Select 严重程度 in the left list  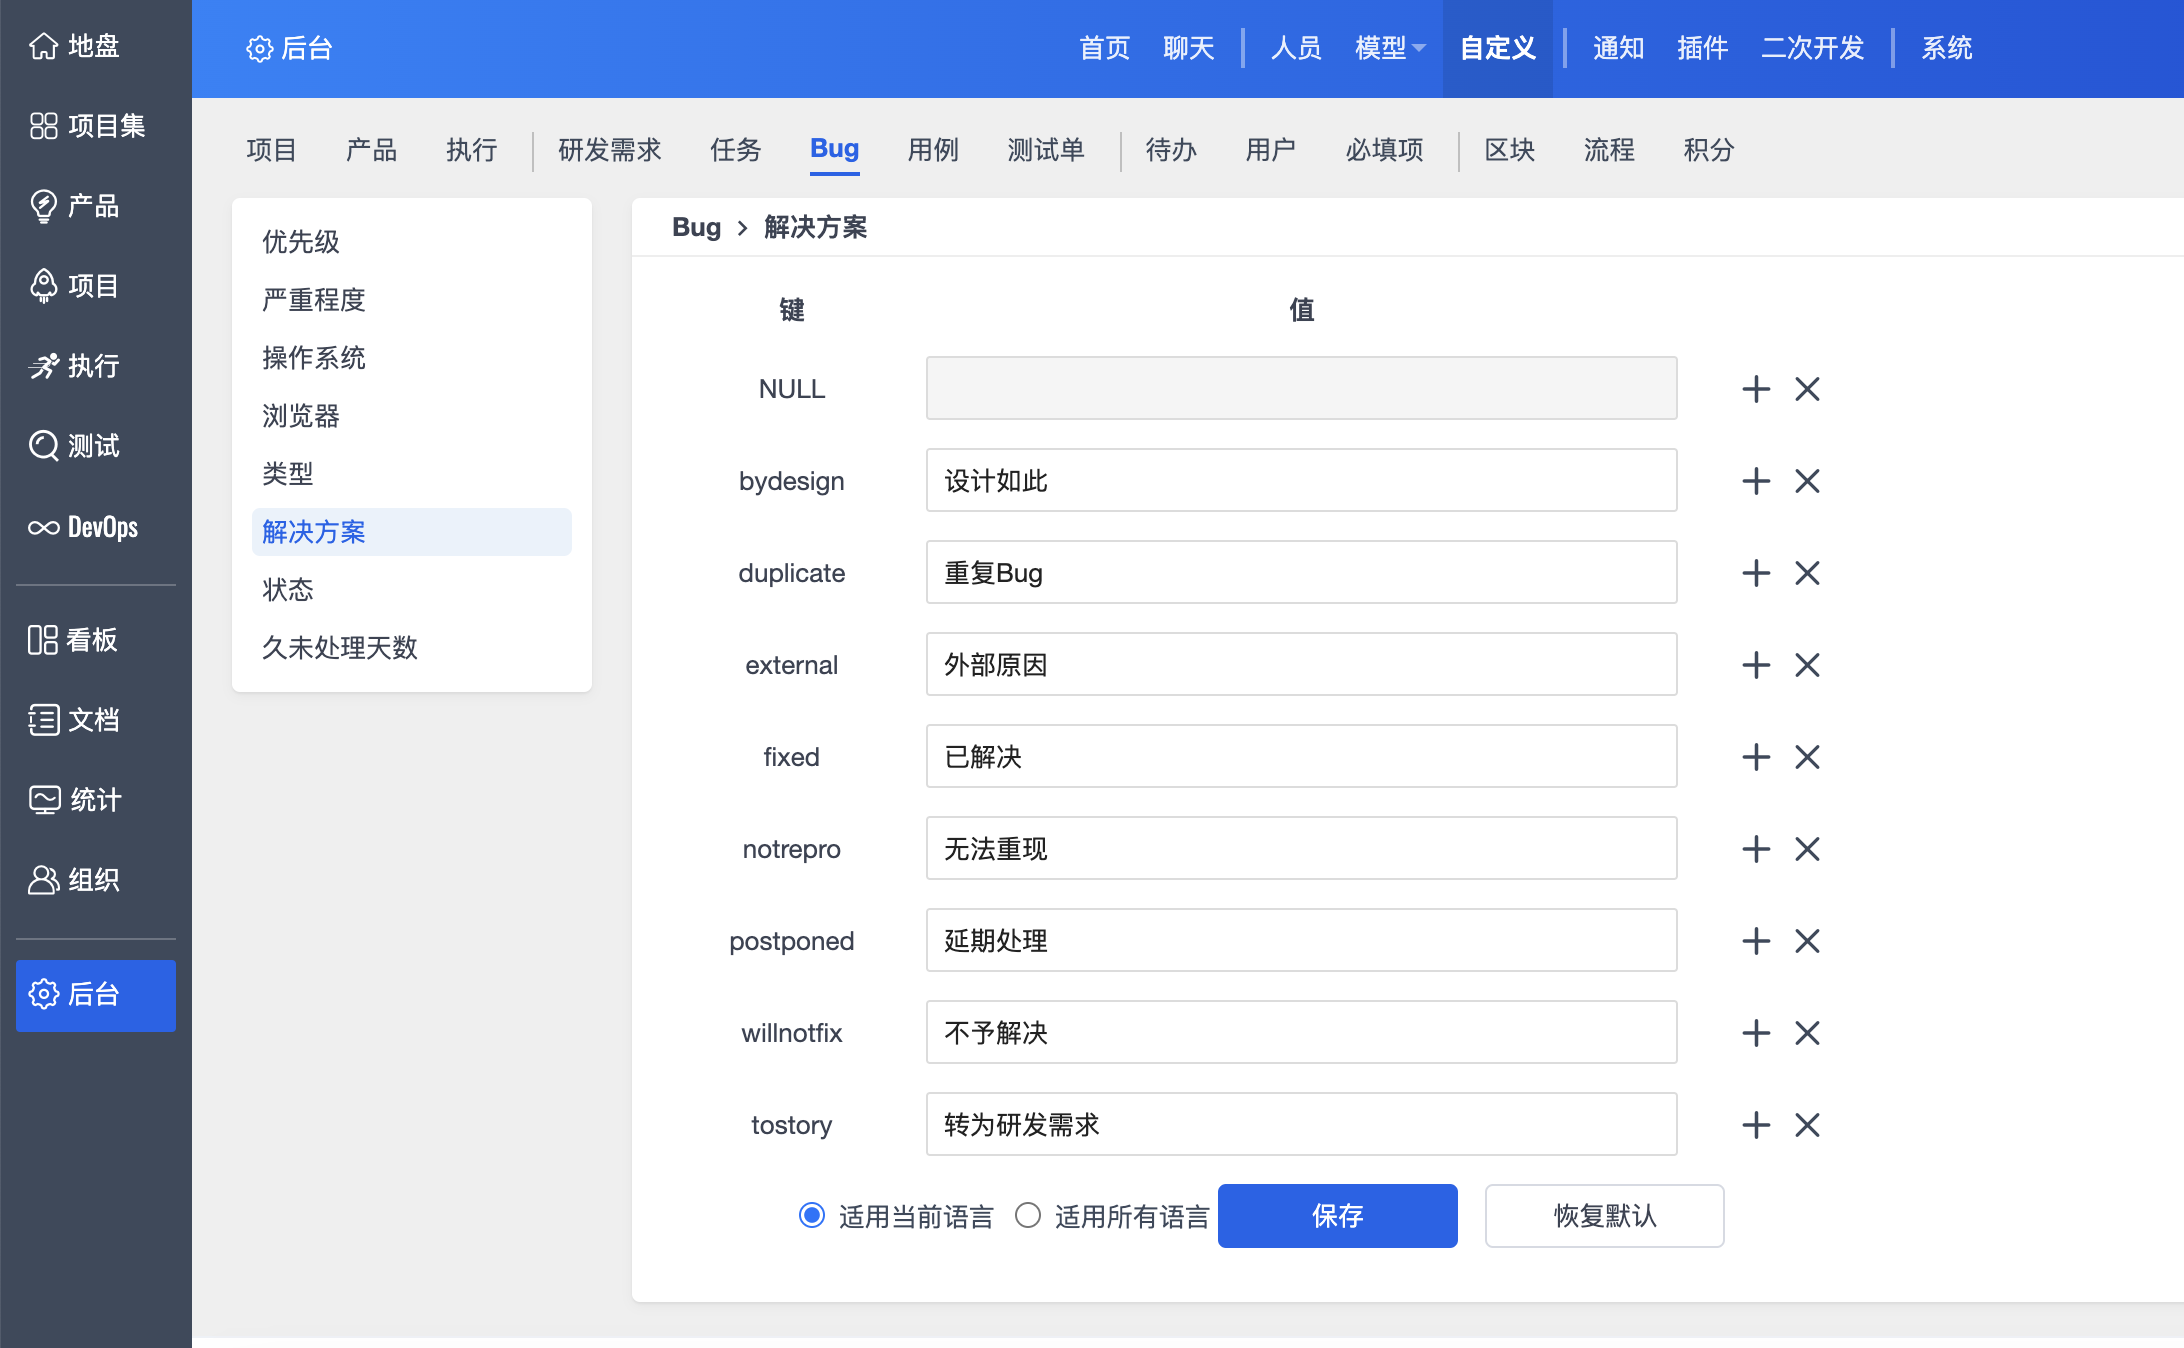point(314,300)
